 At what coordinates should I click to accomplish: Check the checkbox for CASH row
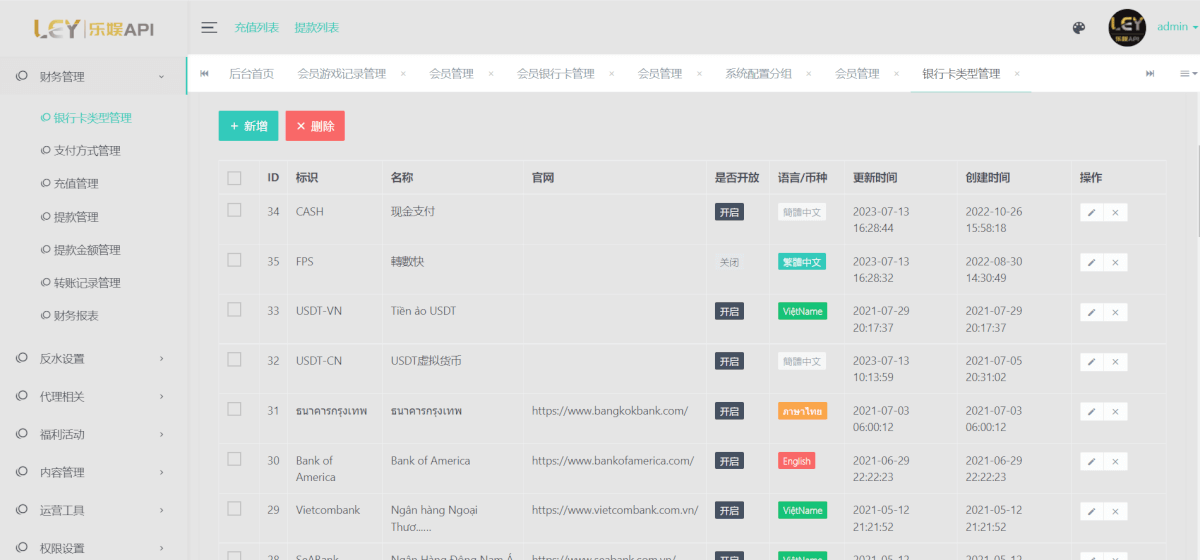point(234,210)
